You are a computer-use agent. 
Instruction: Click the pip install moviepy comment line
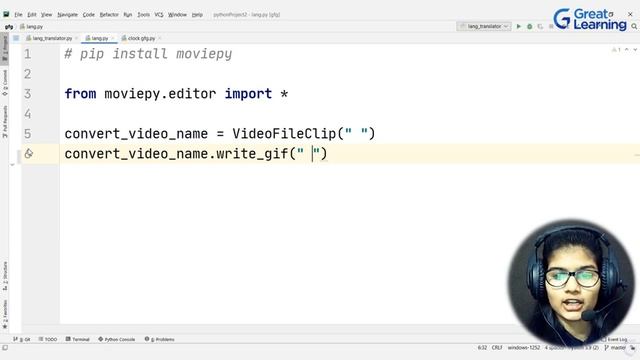point(148,54)
